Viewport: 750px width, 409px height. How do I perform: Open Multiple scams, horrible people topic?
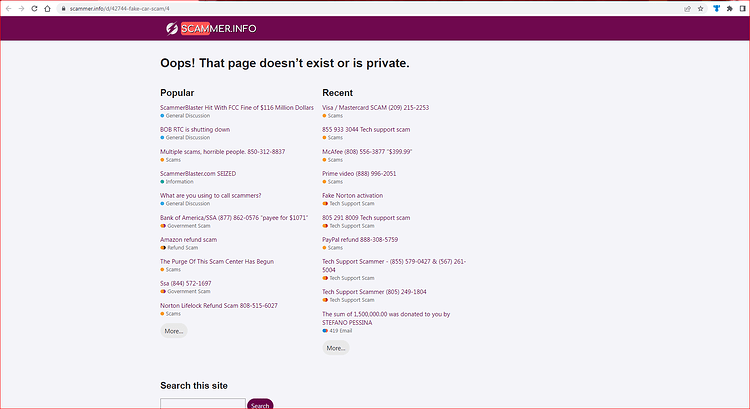pos(222,152)
